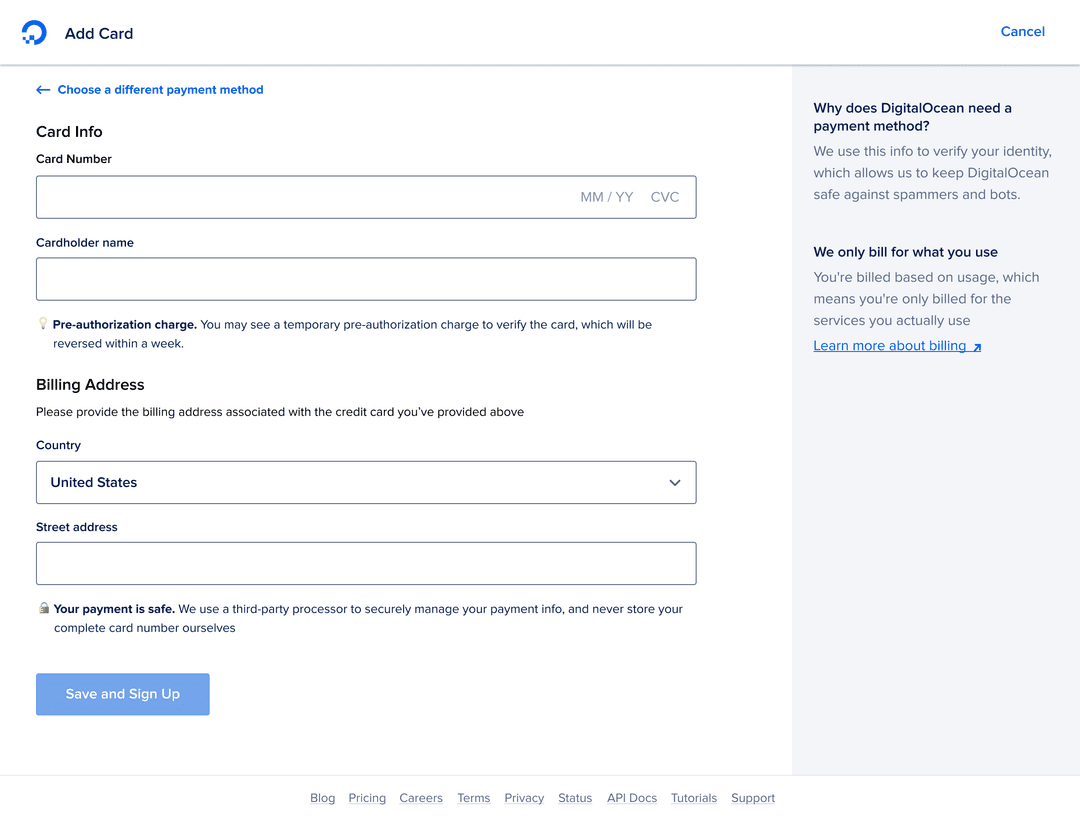The width and height of the screenshot is (1080, 820).
Task: Open the Pricing footer link
Action: (x=366, y=797)
